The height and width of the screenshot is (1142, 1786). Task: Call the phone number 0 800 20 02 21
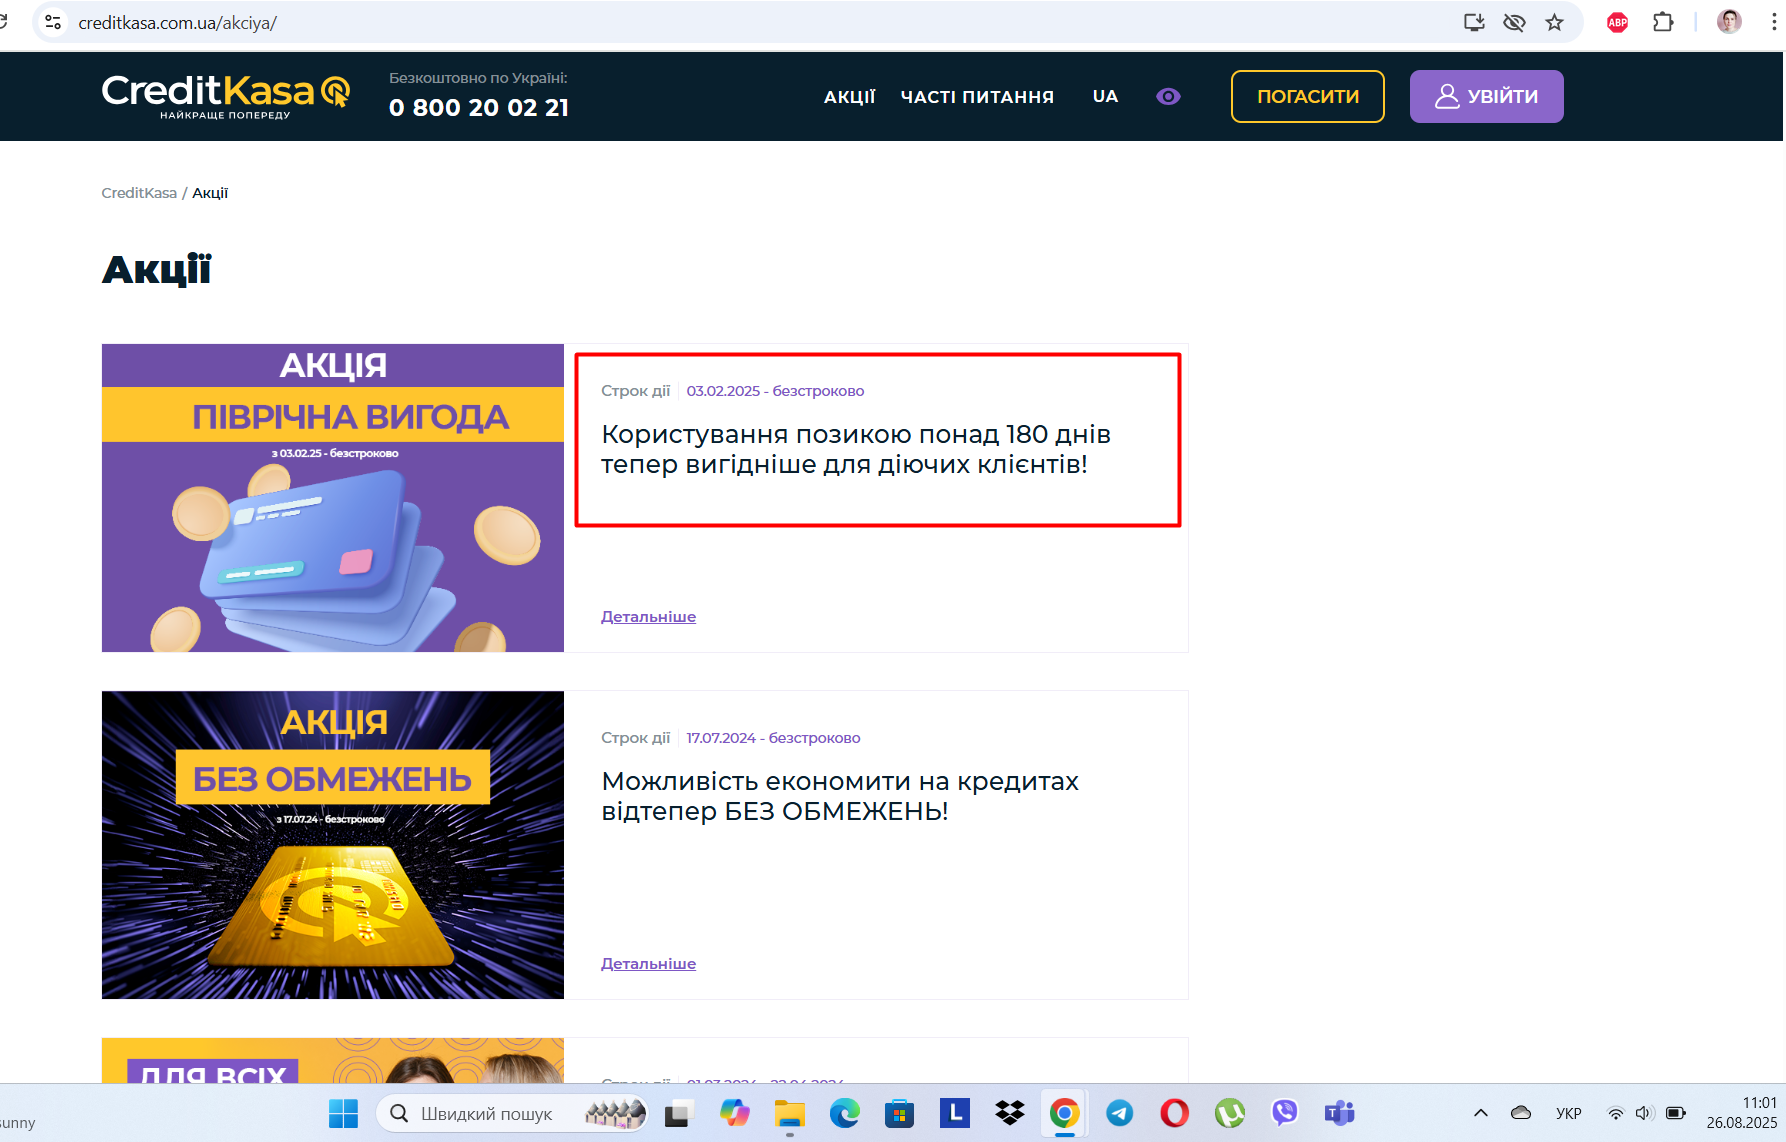pos(479,107)
